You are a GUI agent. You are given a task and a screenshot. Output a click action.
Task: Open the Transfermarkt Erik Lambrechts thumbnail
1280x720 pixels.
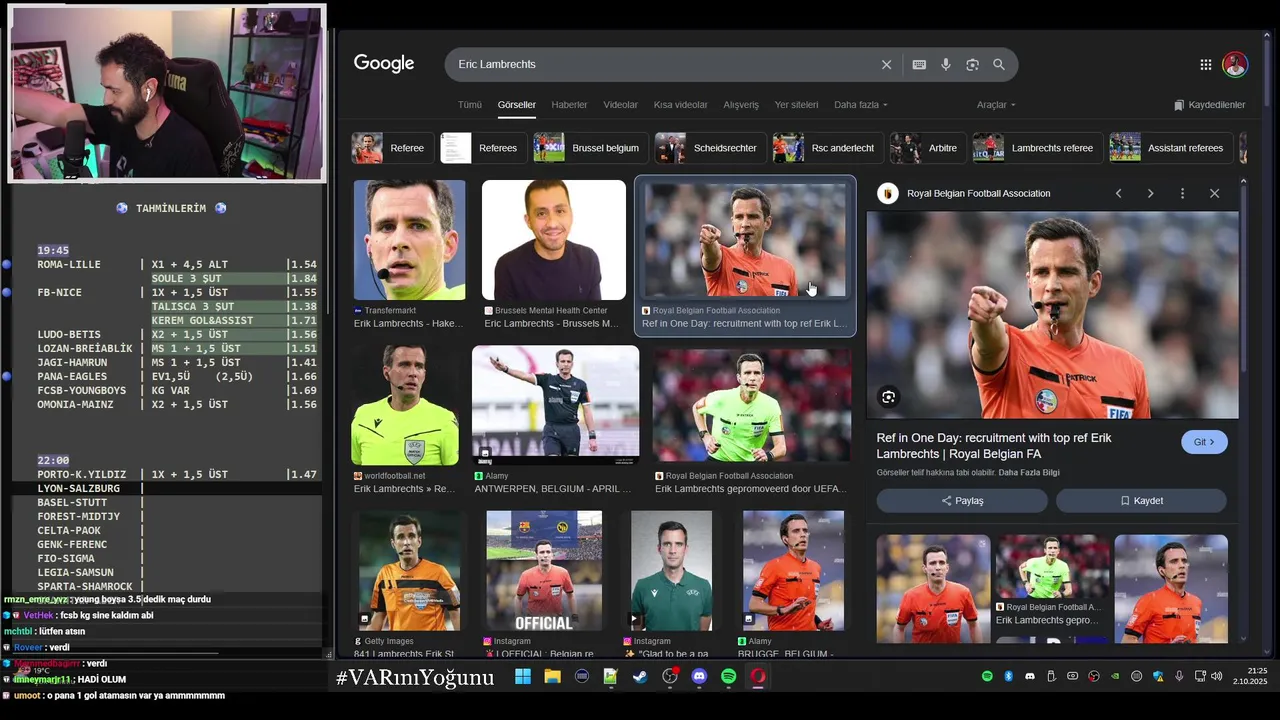tap(409, 240)
